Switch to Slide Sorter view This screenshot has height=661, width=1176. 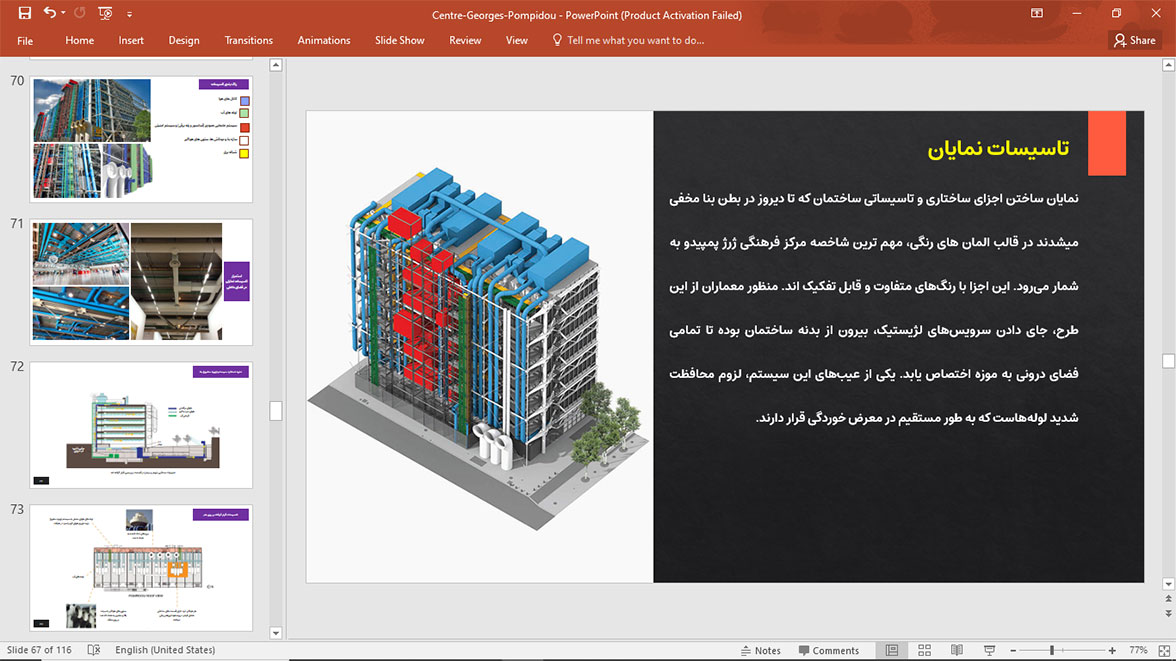(x=924, y=650)
